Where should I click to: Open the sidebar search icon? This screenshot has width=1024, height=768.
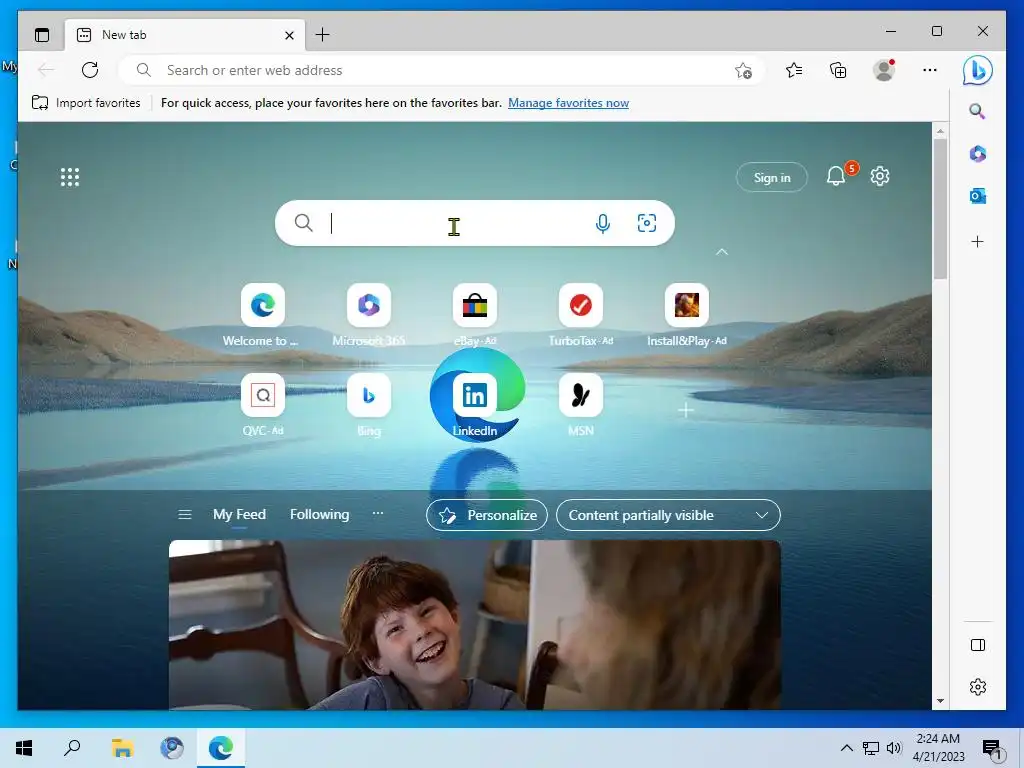click(977, 111)
